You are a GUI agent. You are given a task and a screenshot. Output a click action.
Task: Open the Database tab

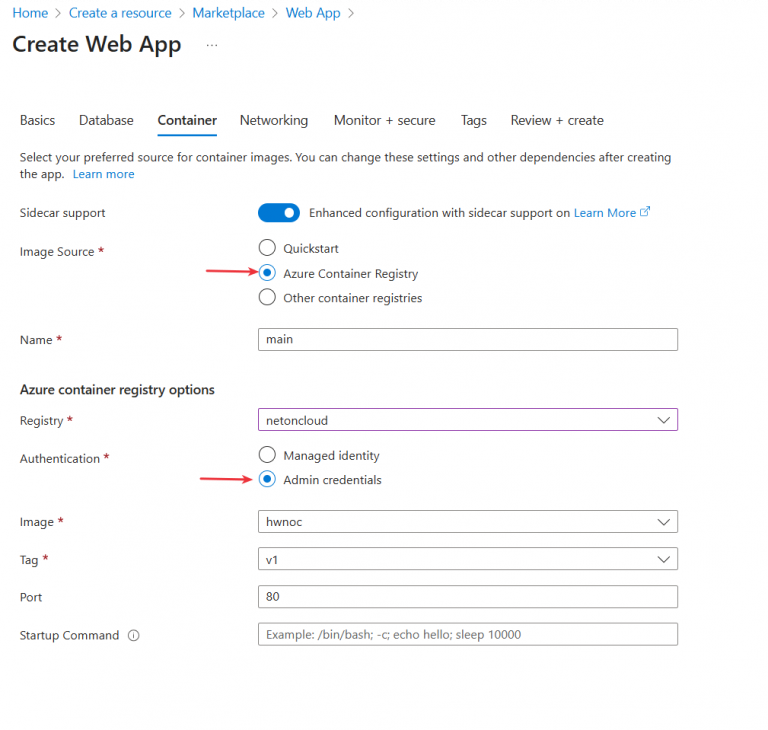tap(106, 121)
